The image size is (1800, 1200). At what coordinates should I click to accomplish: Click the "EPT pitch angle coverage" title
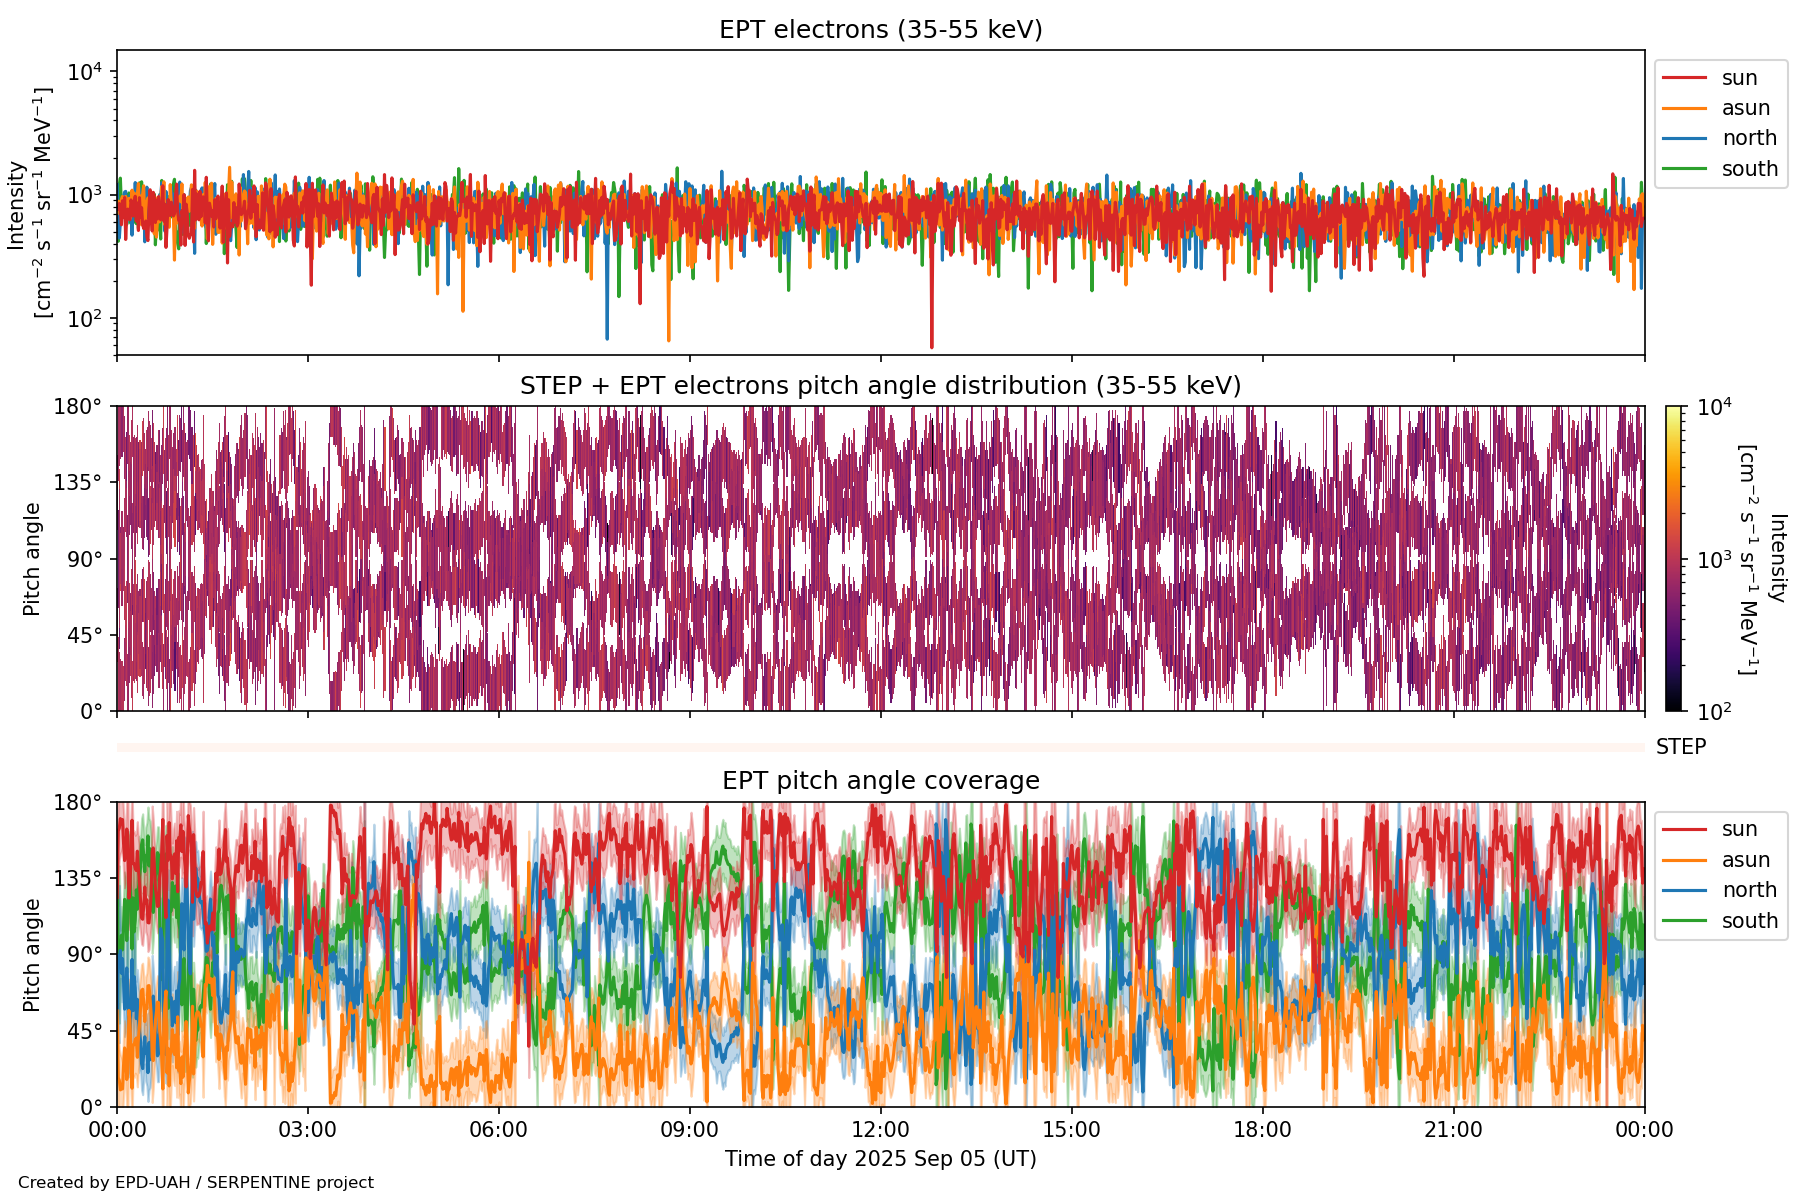(x=880, y=781)
